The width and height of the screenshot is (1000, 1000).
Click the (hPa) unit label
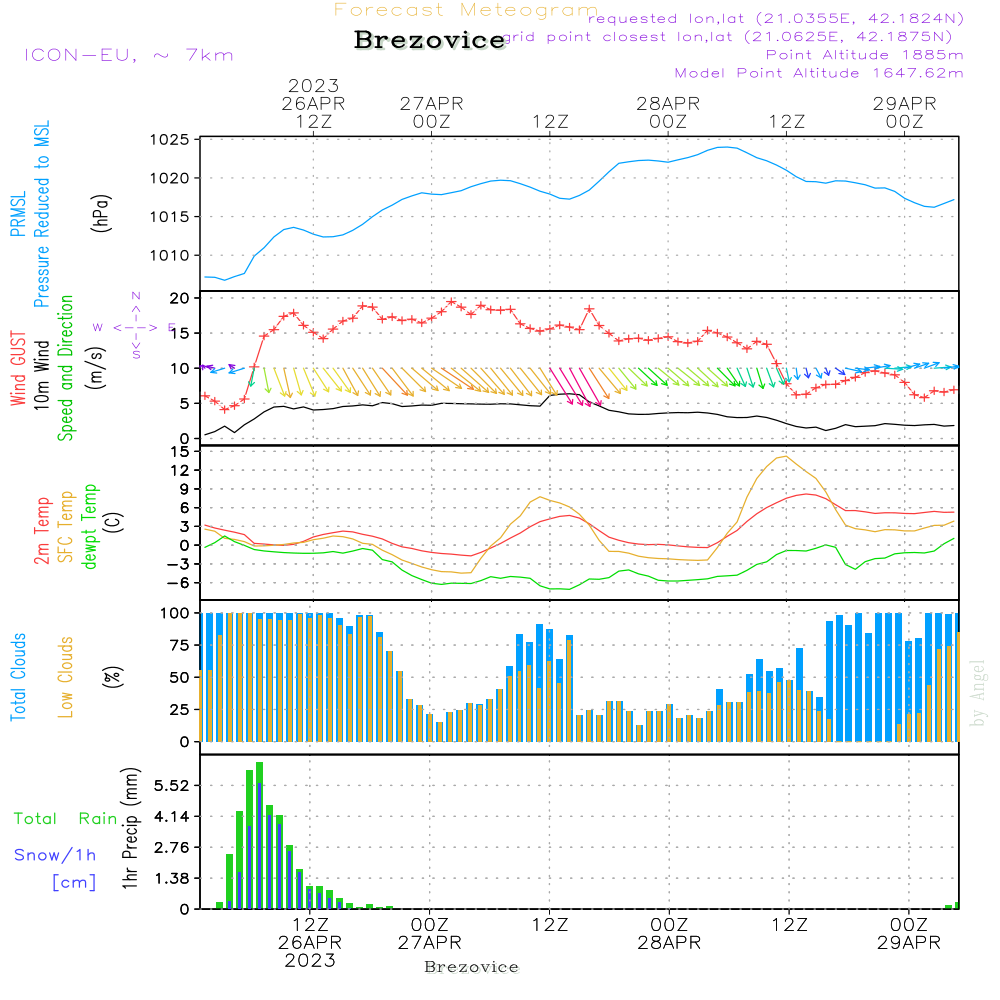click(101, 214)
